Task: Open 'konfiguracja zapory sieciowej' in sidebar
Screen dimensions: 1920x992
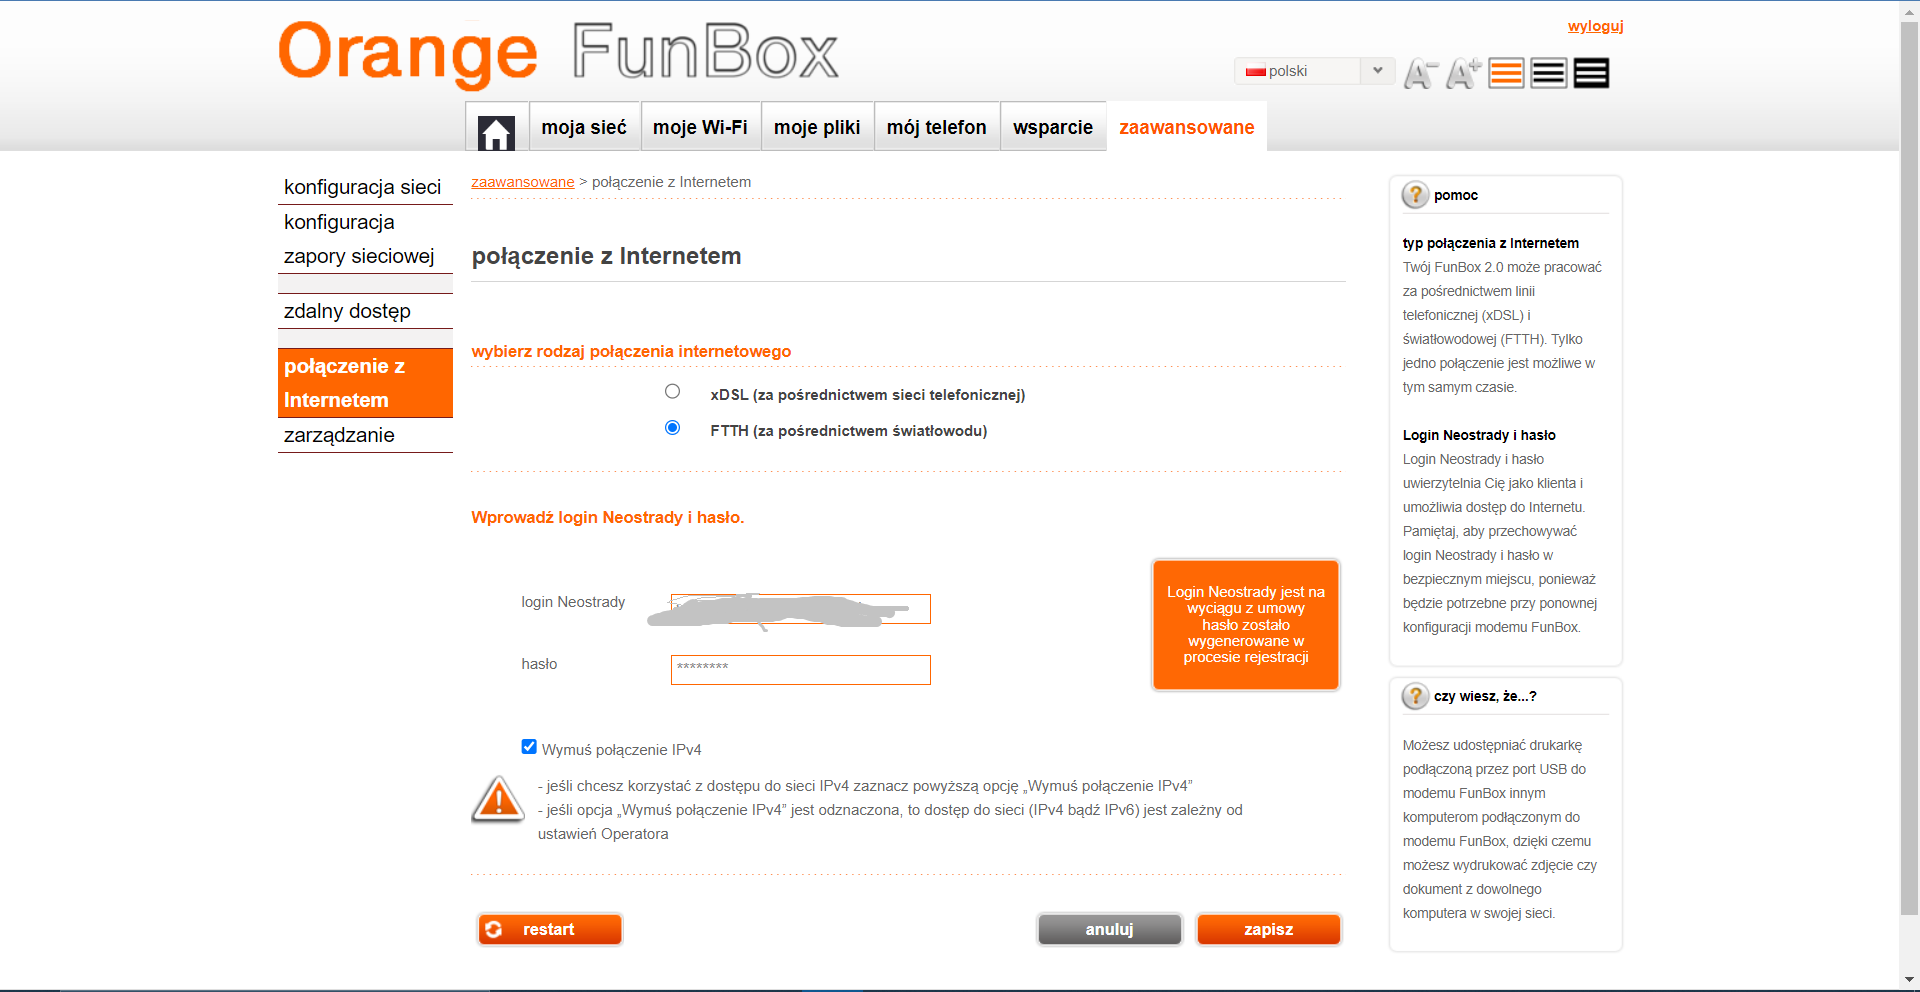Action: pos(365,239)
